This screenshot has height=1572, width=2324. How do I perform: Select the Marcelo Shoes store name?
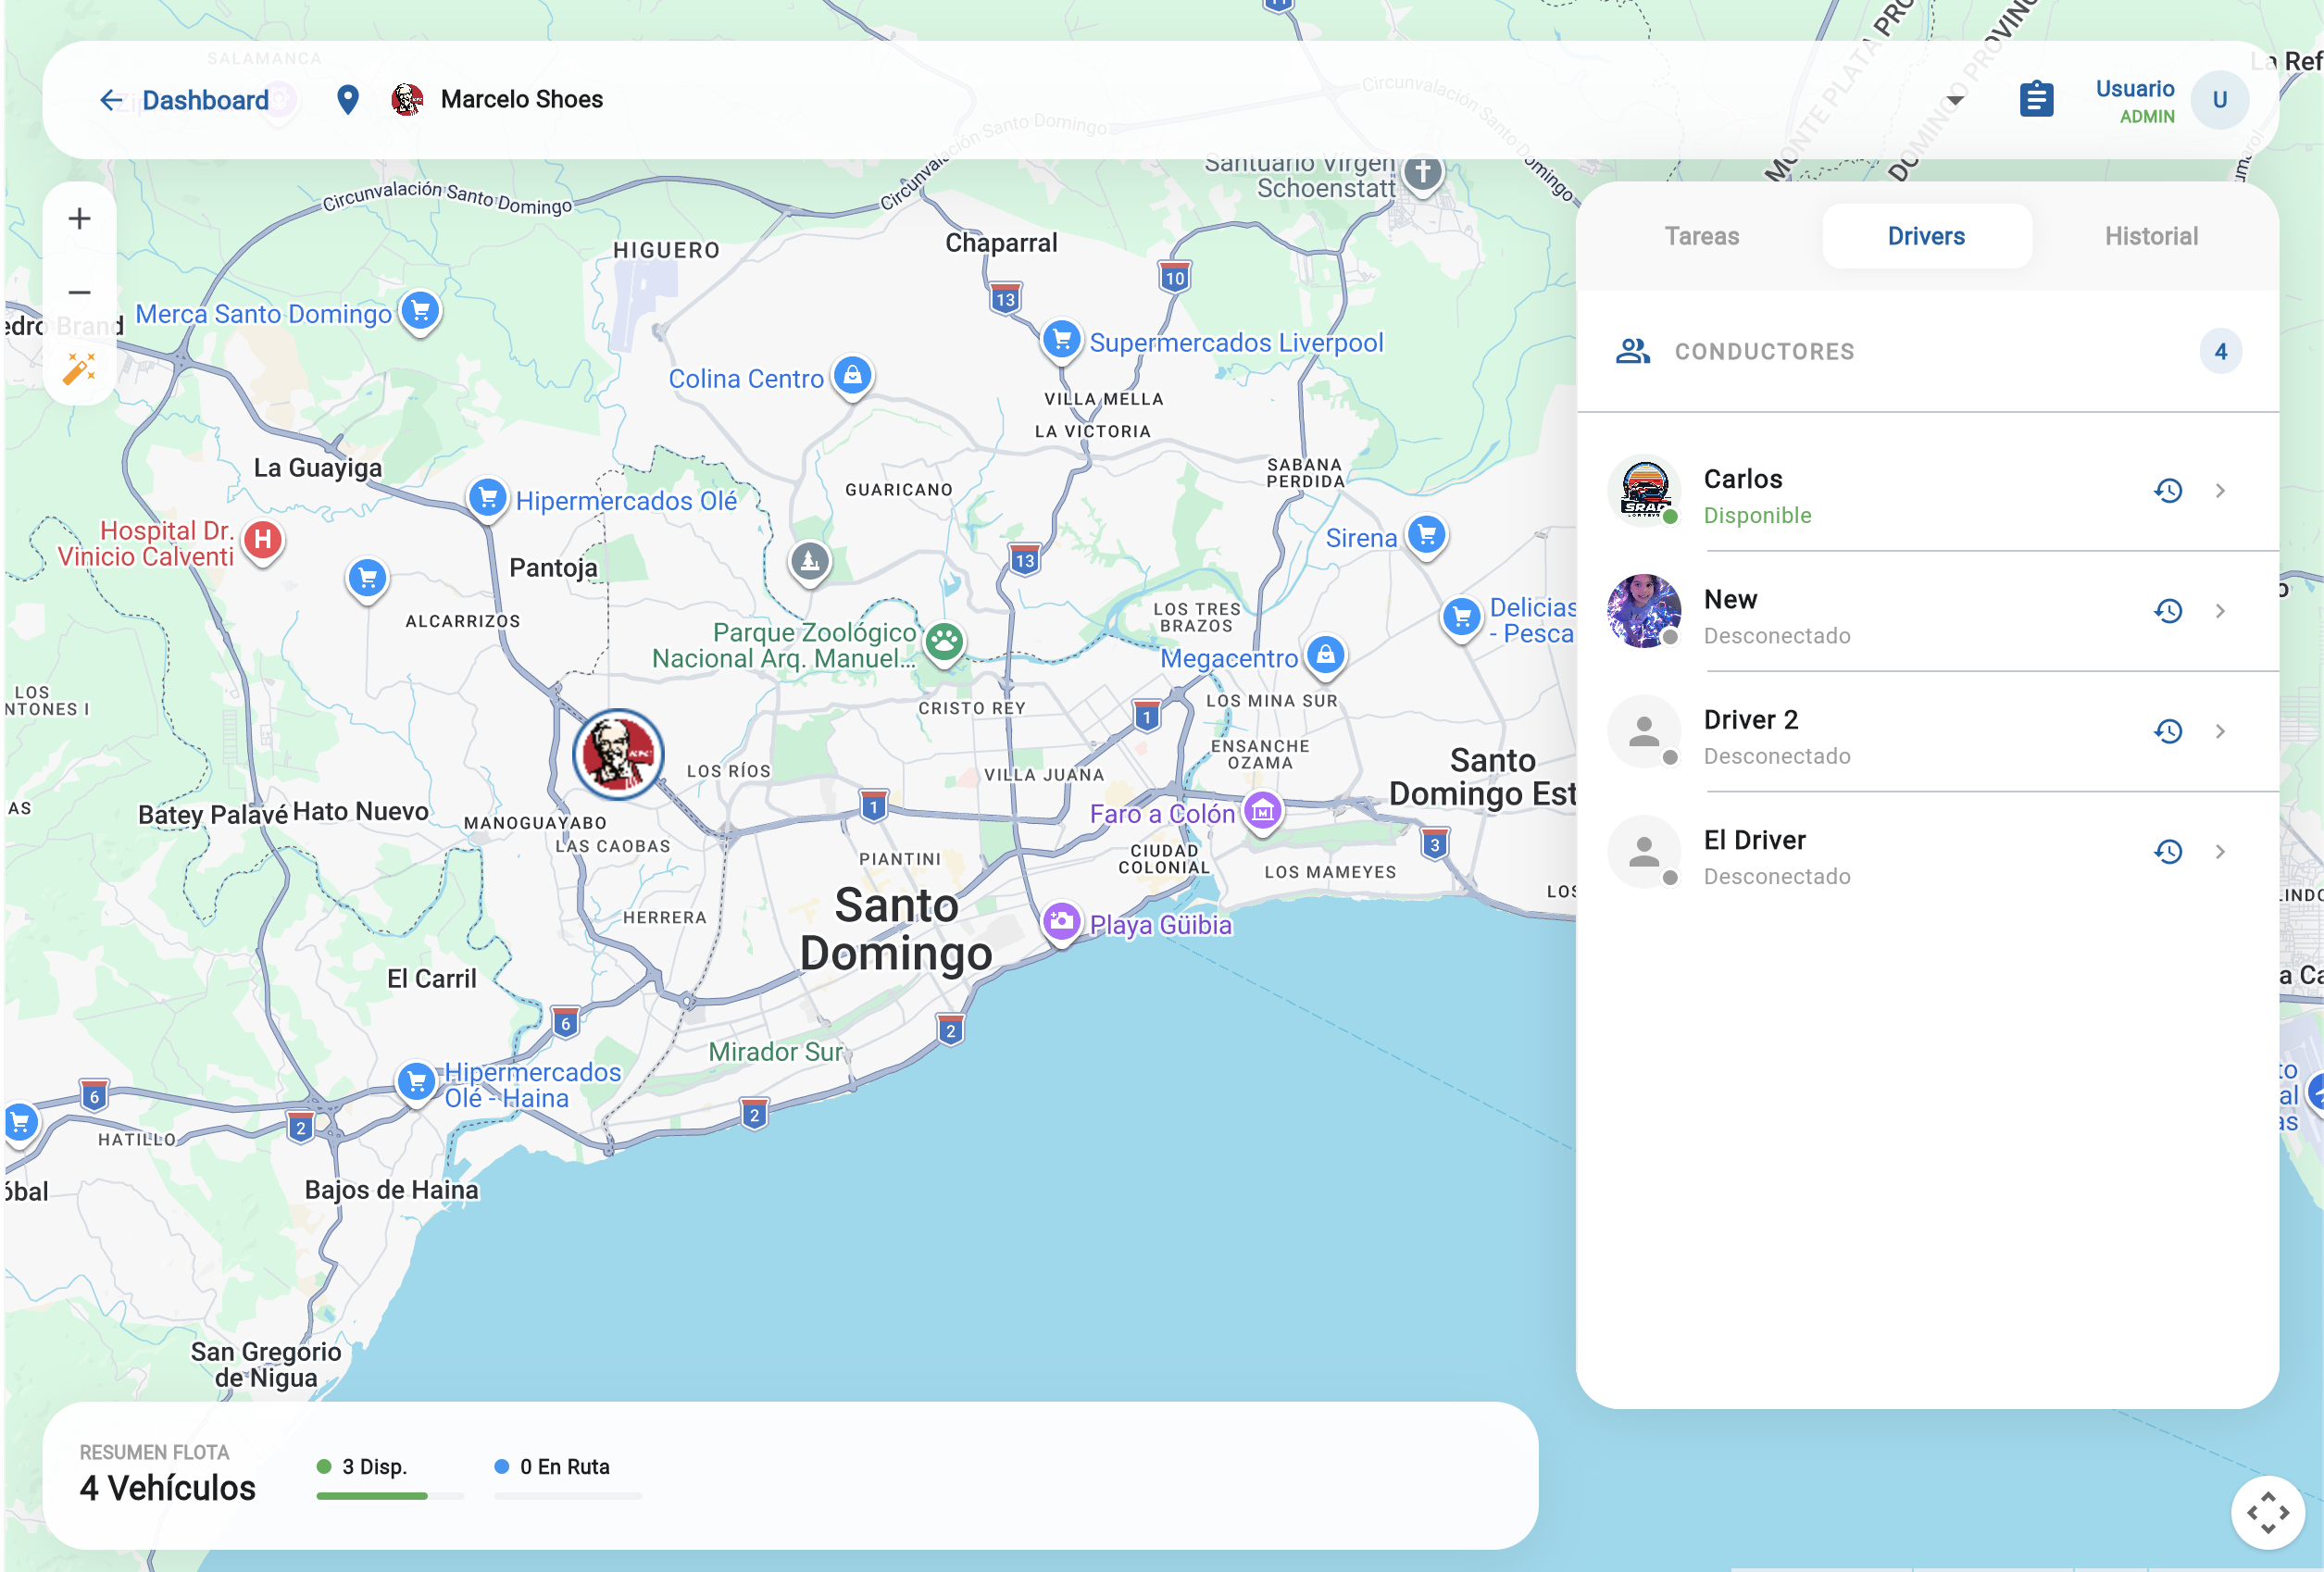(521, 99)
